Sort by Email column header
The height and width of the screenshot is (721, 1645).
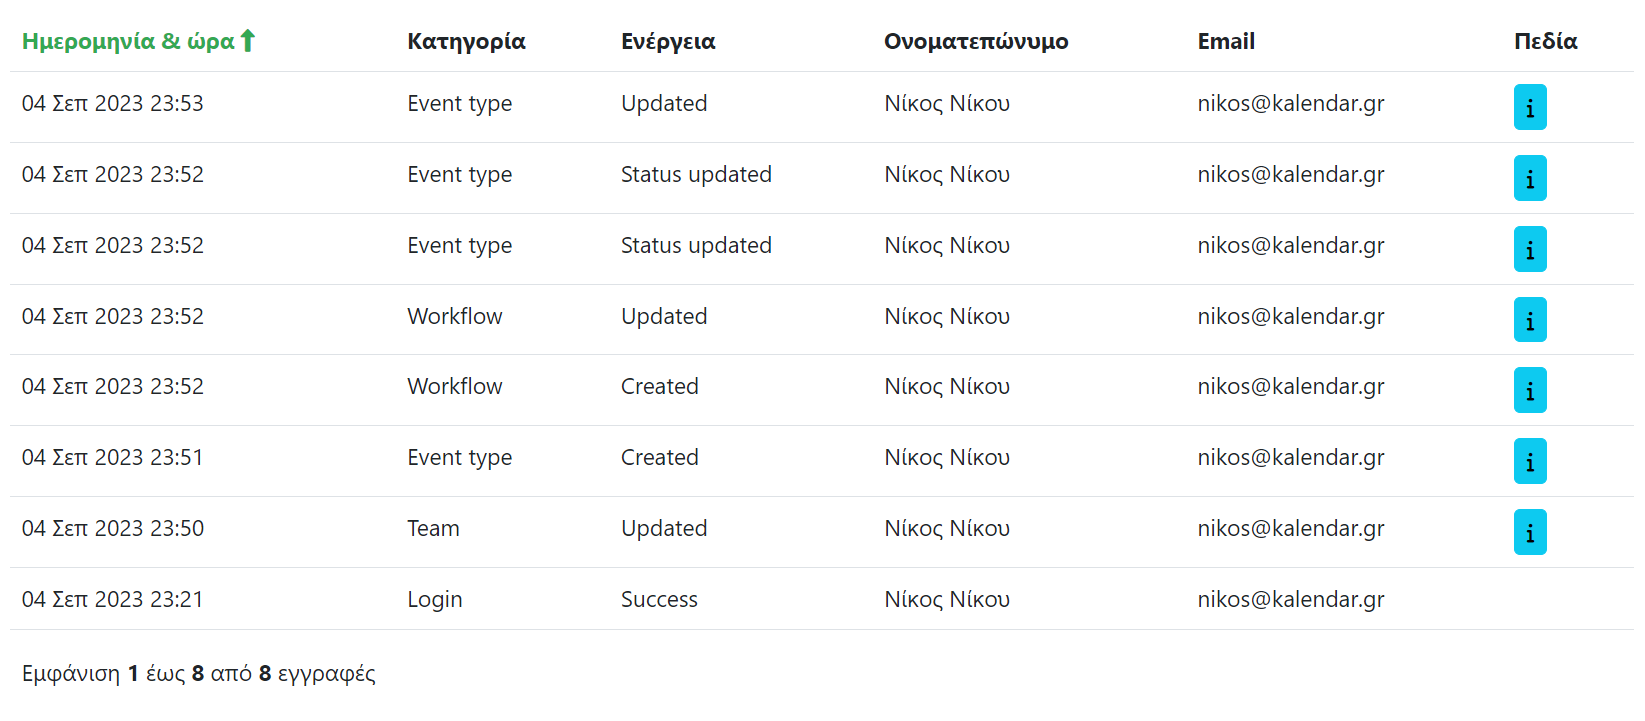click(x=1225, y=41)
